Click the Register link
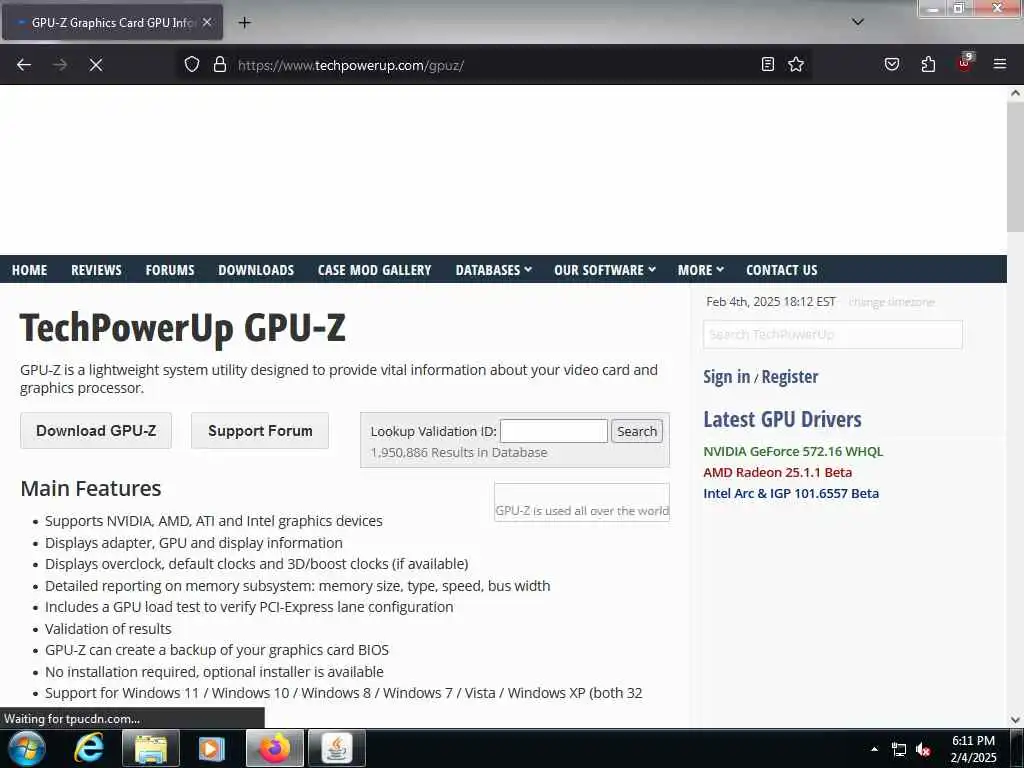Viewport: 1024px width, 768px height. [790, 377]
